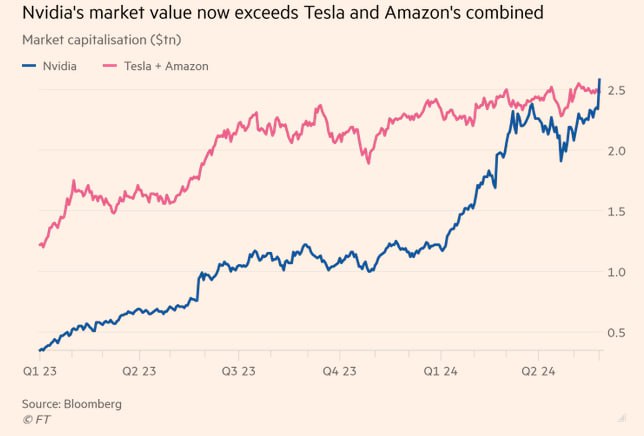Click the Q1 24 x-axis label
644x436 pixels.
pyautogui.click(x=440, y=370)
